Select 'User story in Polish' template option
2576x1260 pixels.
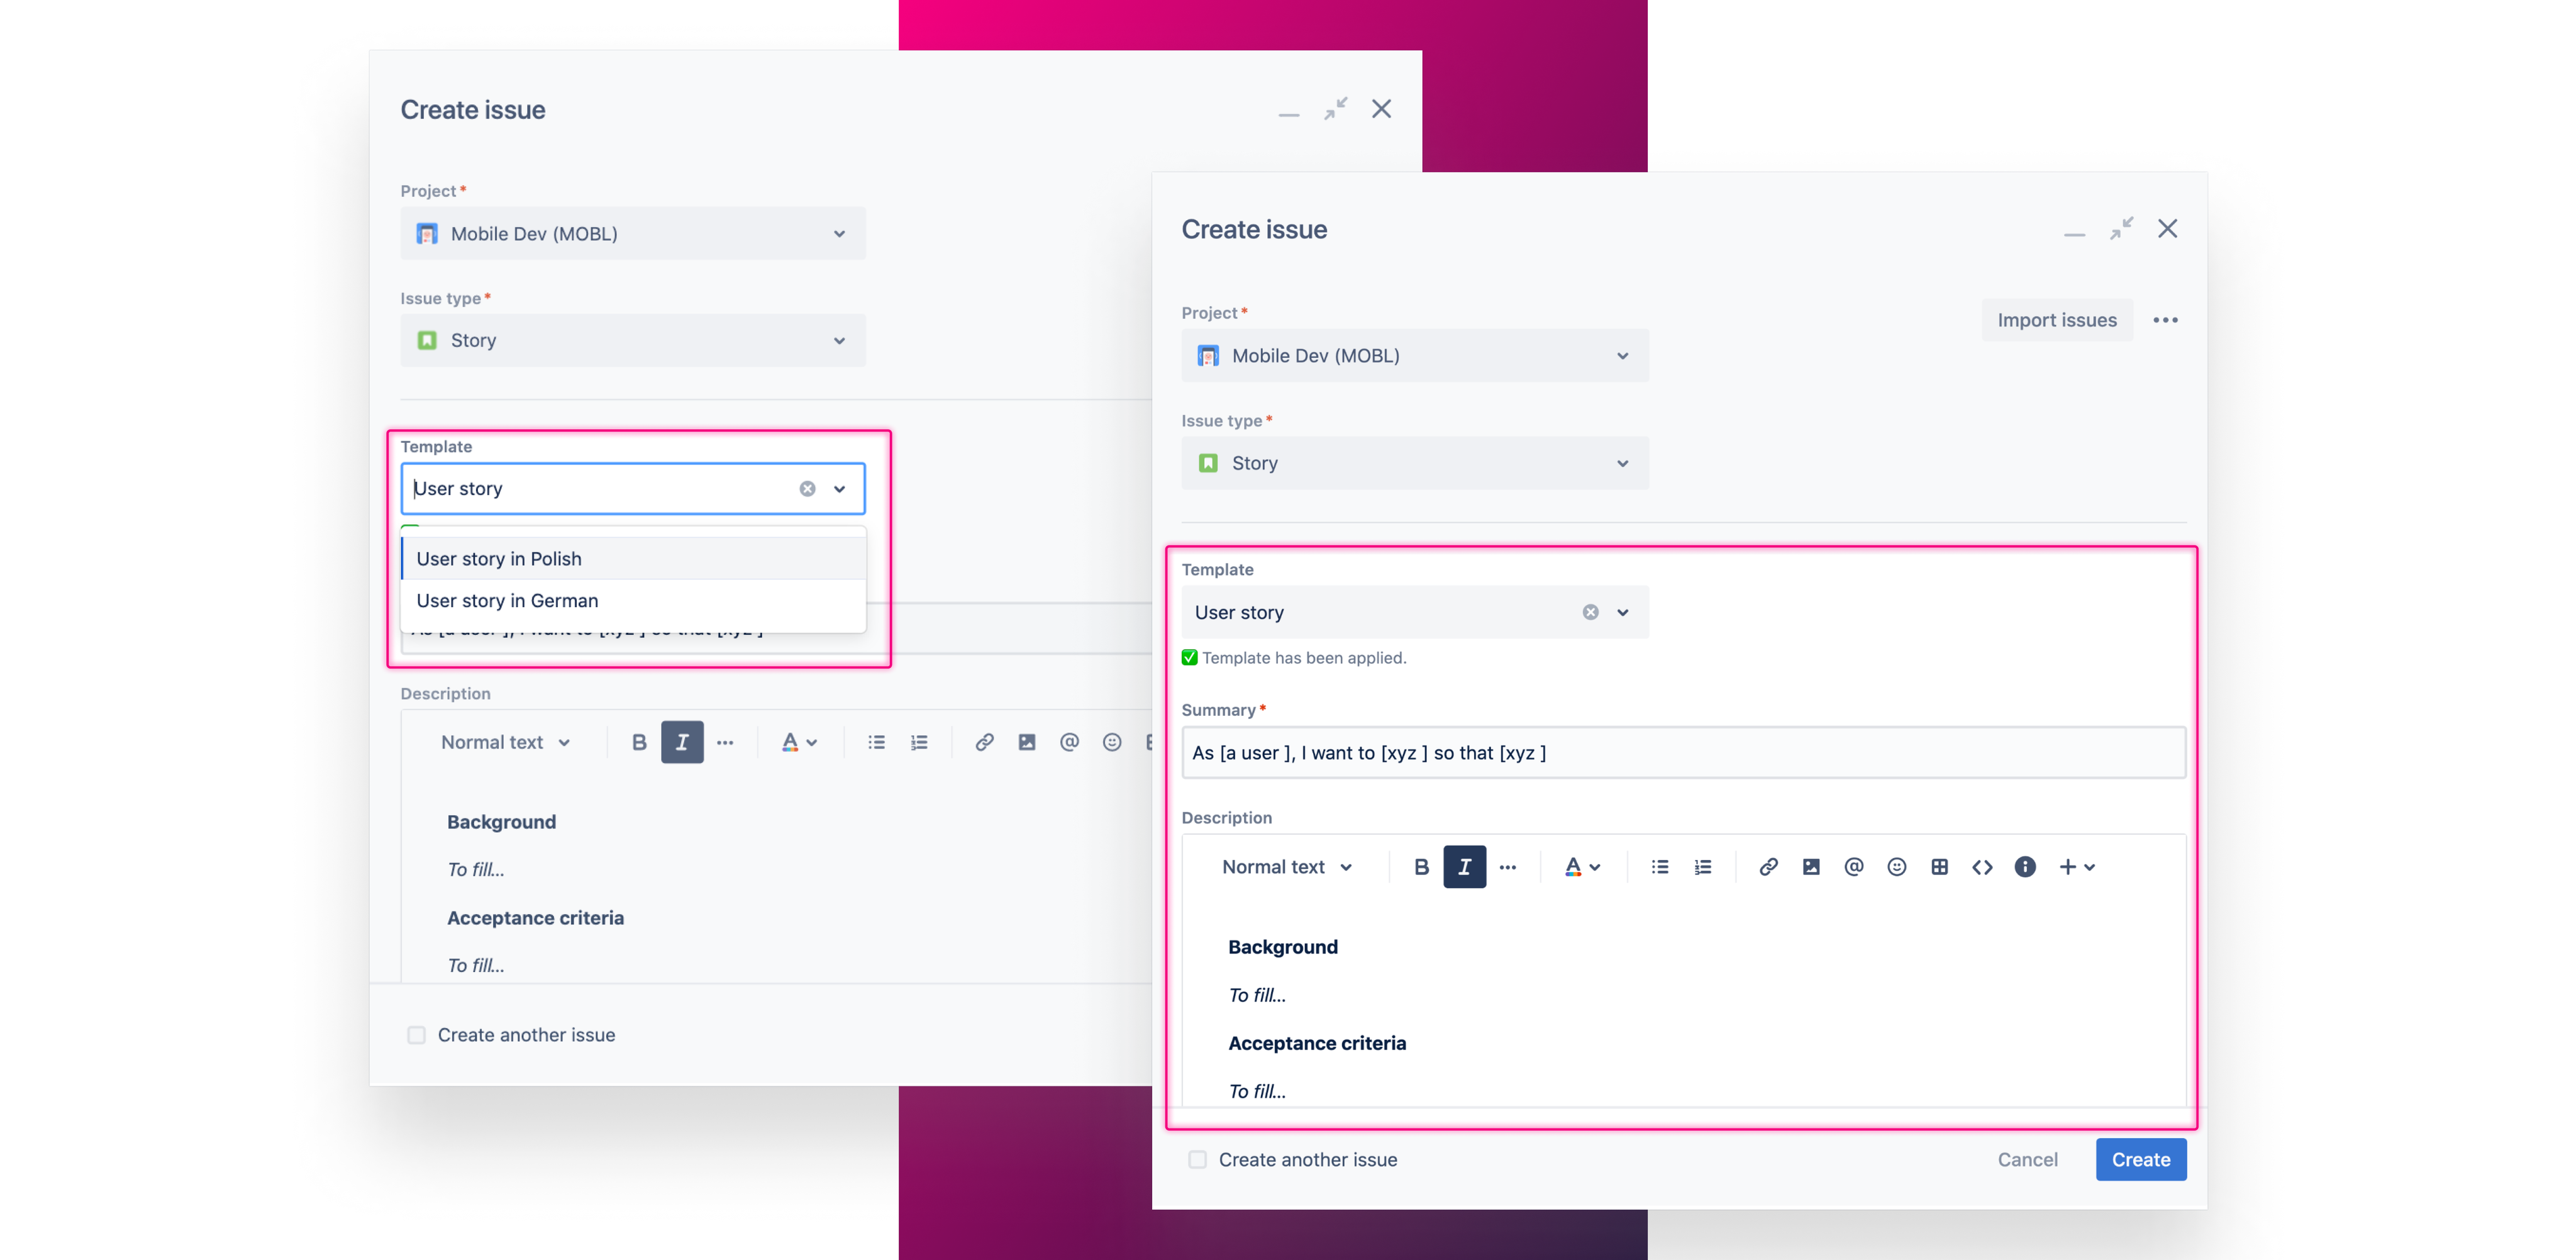pos(499,559)
